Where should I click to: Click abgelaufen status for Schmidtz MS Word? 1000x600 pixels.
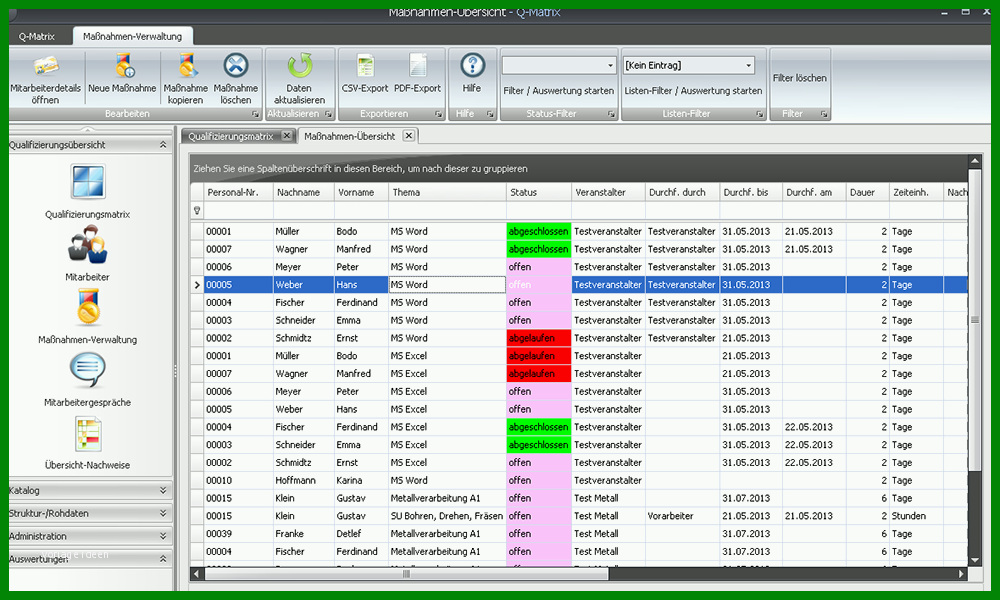(539, 338)
